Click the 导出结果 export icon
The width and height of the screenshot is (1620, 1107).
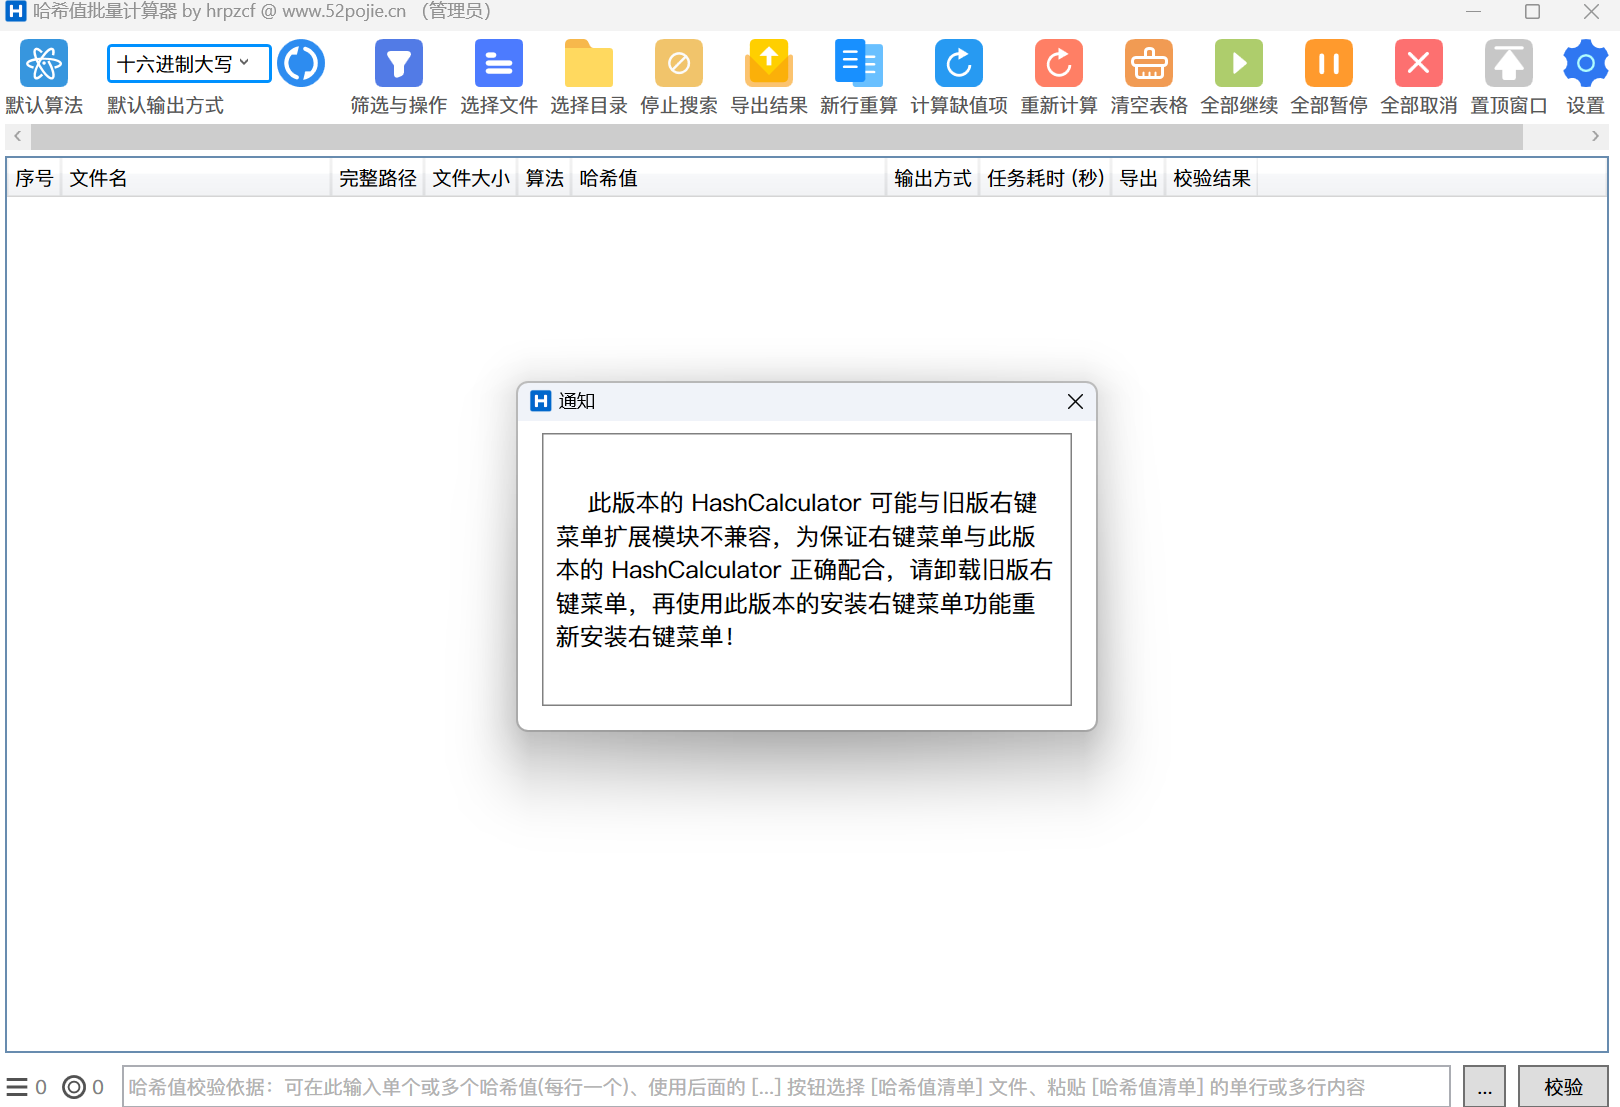coord(769,64)
